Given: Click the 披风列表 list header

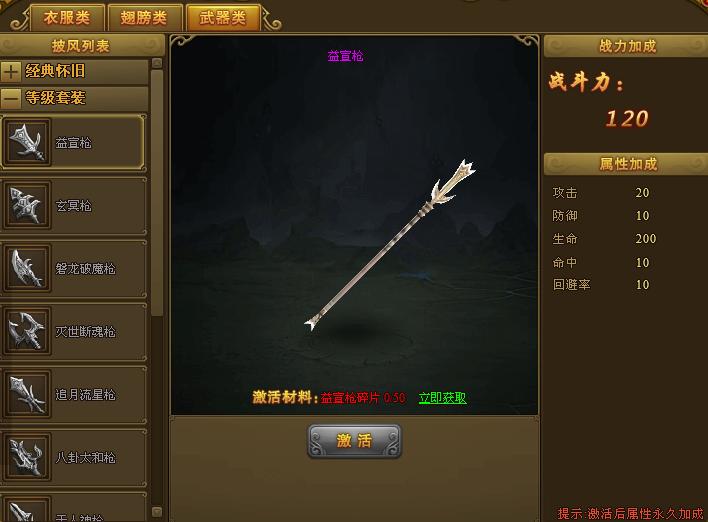Looking at the screenshot, I should (81, 46).
